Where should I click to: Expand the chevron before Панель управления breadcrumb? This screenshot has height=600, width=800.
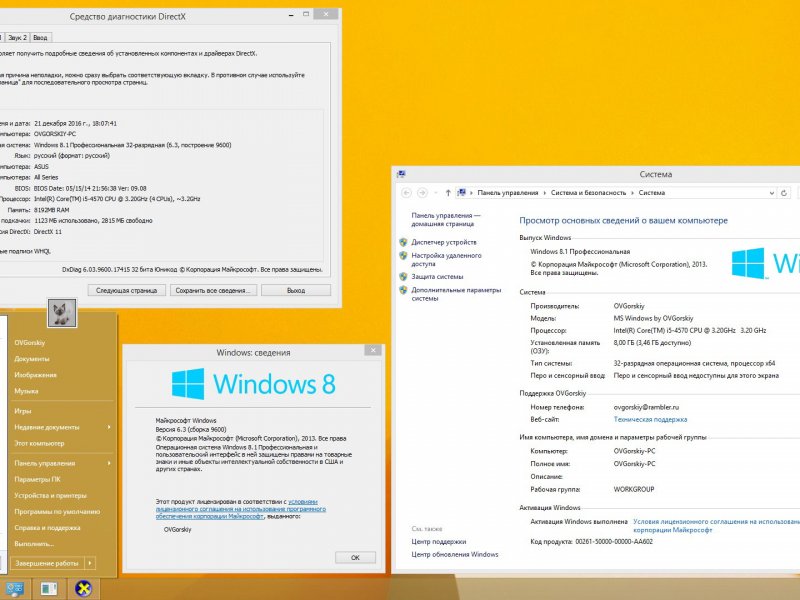[471, 193]
